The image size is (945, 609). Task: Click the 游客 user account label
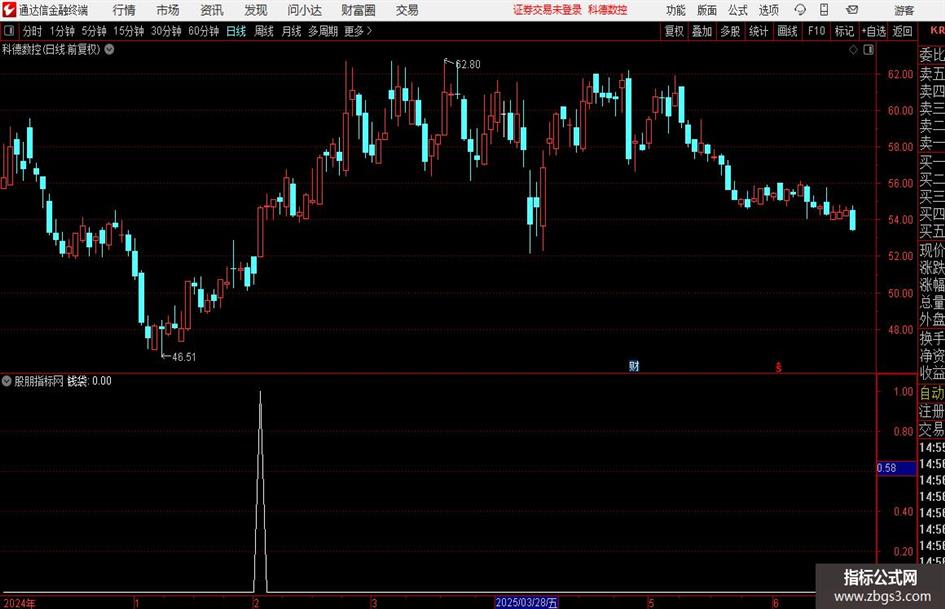pos(903,10)
